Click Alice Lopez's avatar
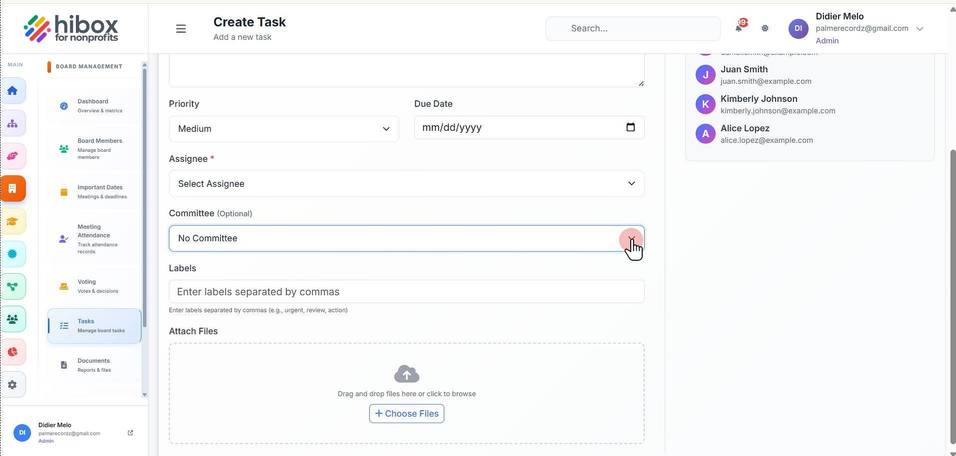The width and height of the screenshot is (956, 456). tap(705, 134)
